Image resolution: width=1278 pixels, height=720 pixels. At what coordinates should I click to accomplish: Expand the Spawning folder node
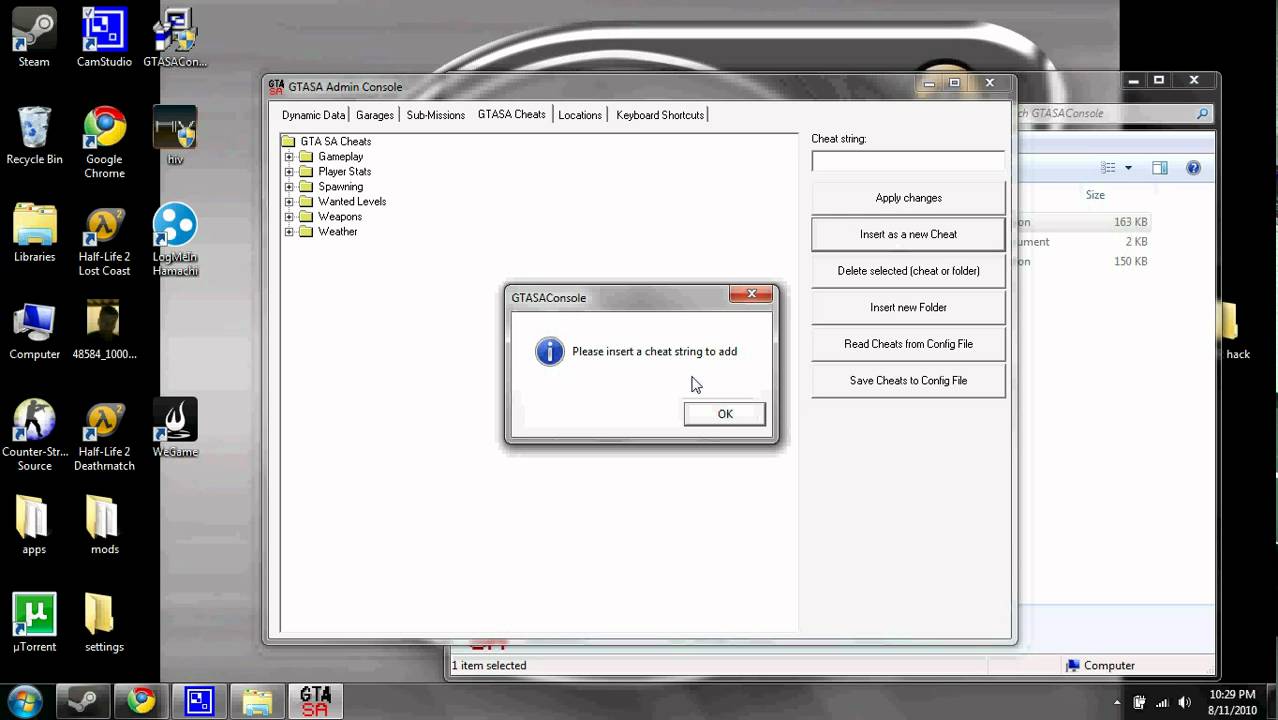pos(289,187)
